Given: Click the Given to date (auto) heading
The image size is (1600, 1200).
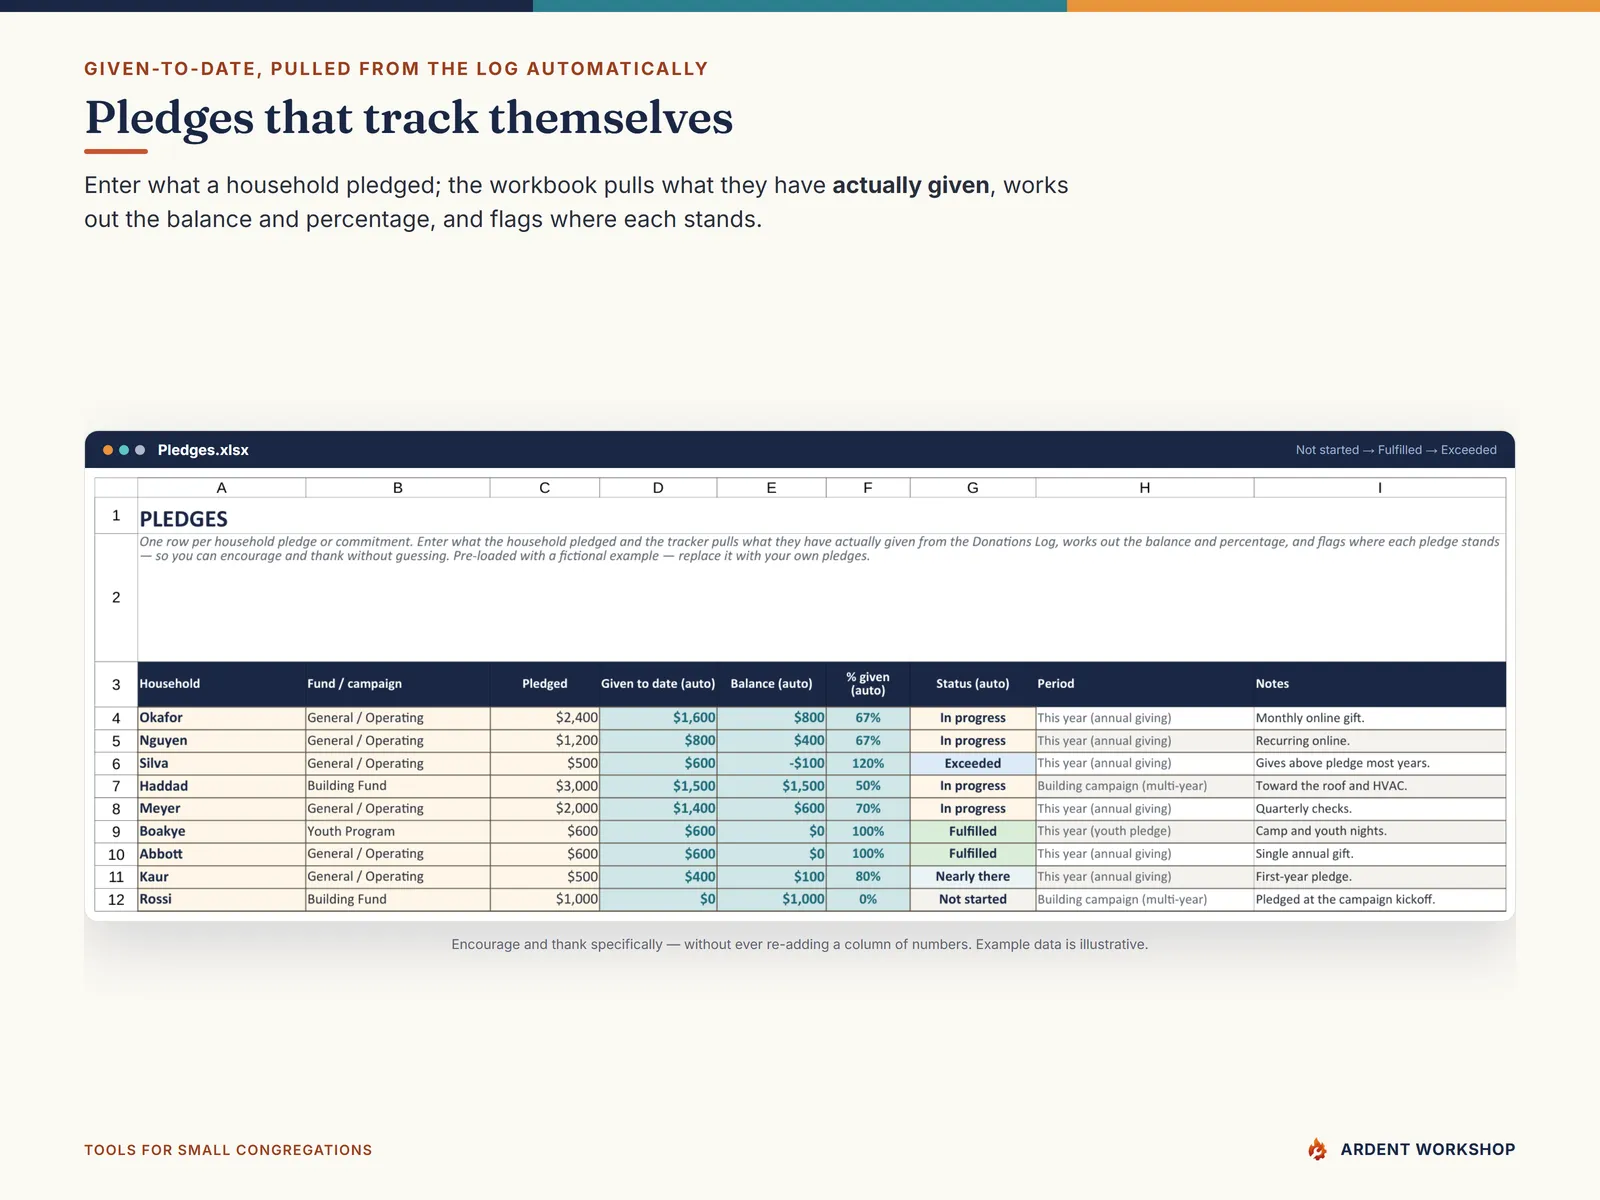Looking at the screenshot, I should pyautogui.click(x=658, y=684).
